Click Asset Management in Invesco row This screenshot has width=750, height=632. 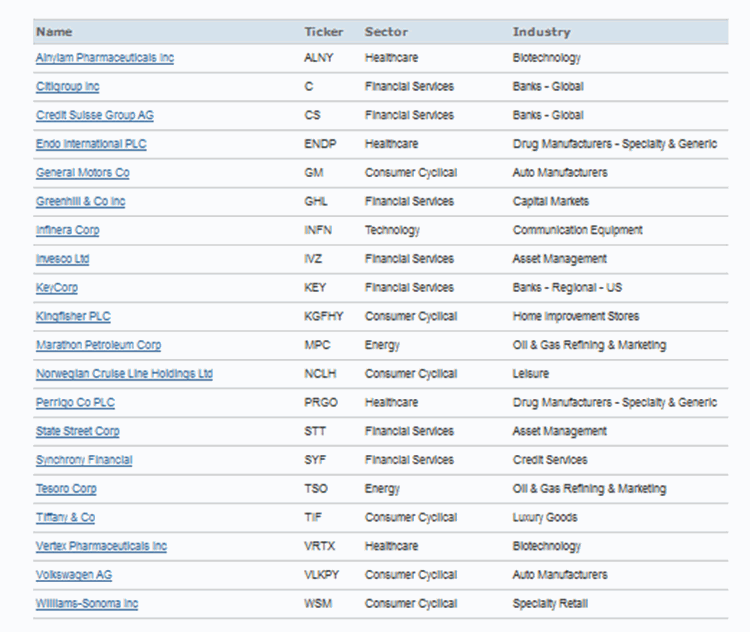click(x=560, y=259)
